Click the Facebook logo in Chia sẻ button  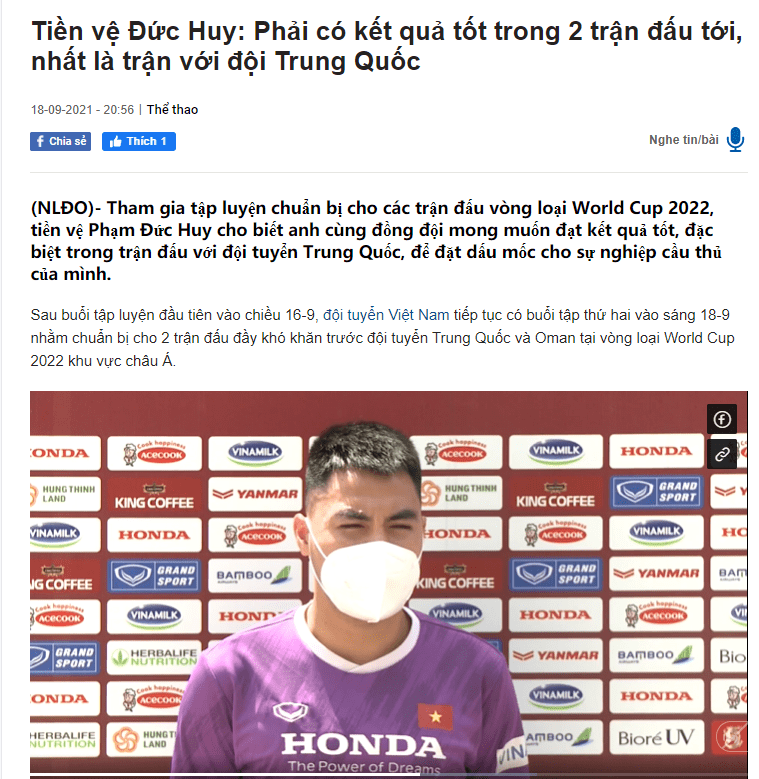point(40,142)
